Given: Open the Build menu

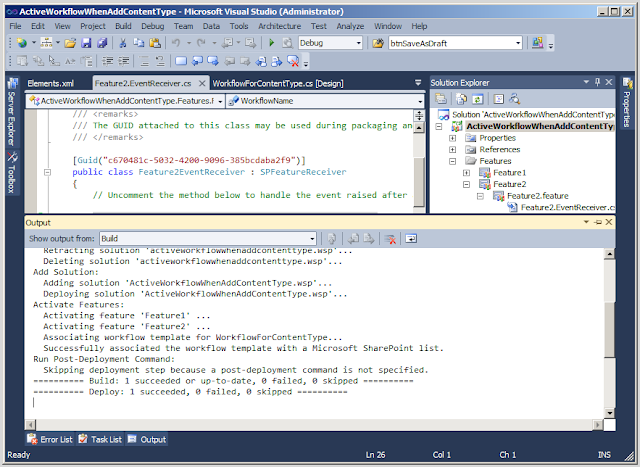Looking at the screenshot, I should tap(123, 26).
